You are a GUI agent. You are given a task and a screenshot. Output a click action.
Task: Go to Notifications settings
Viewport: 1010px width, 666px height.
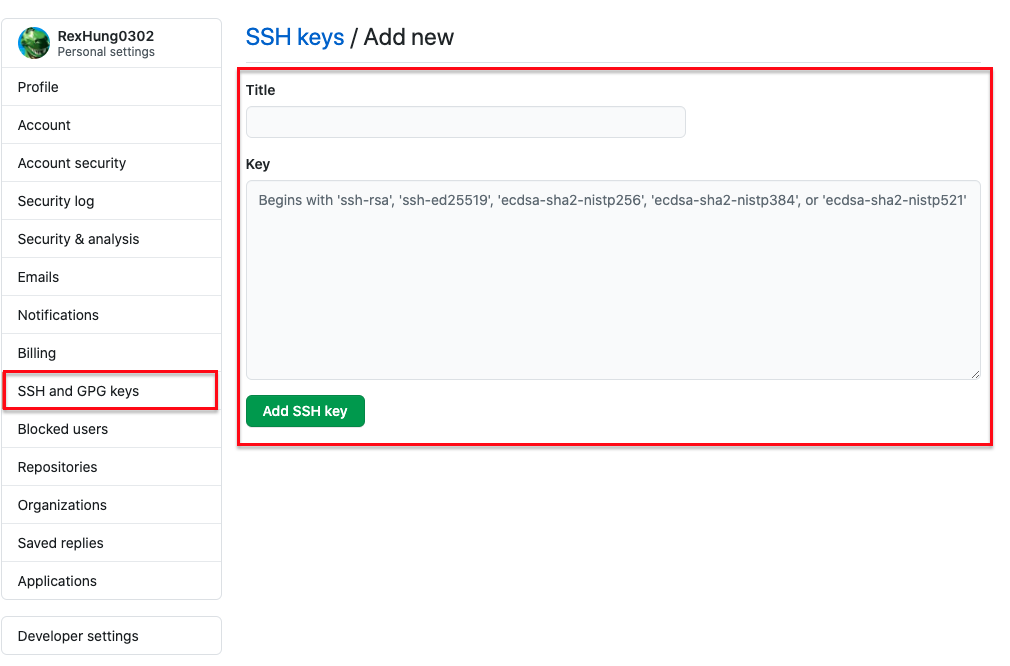pos(58,315)
